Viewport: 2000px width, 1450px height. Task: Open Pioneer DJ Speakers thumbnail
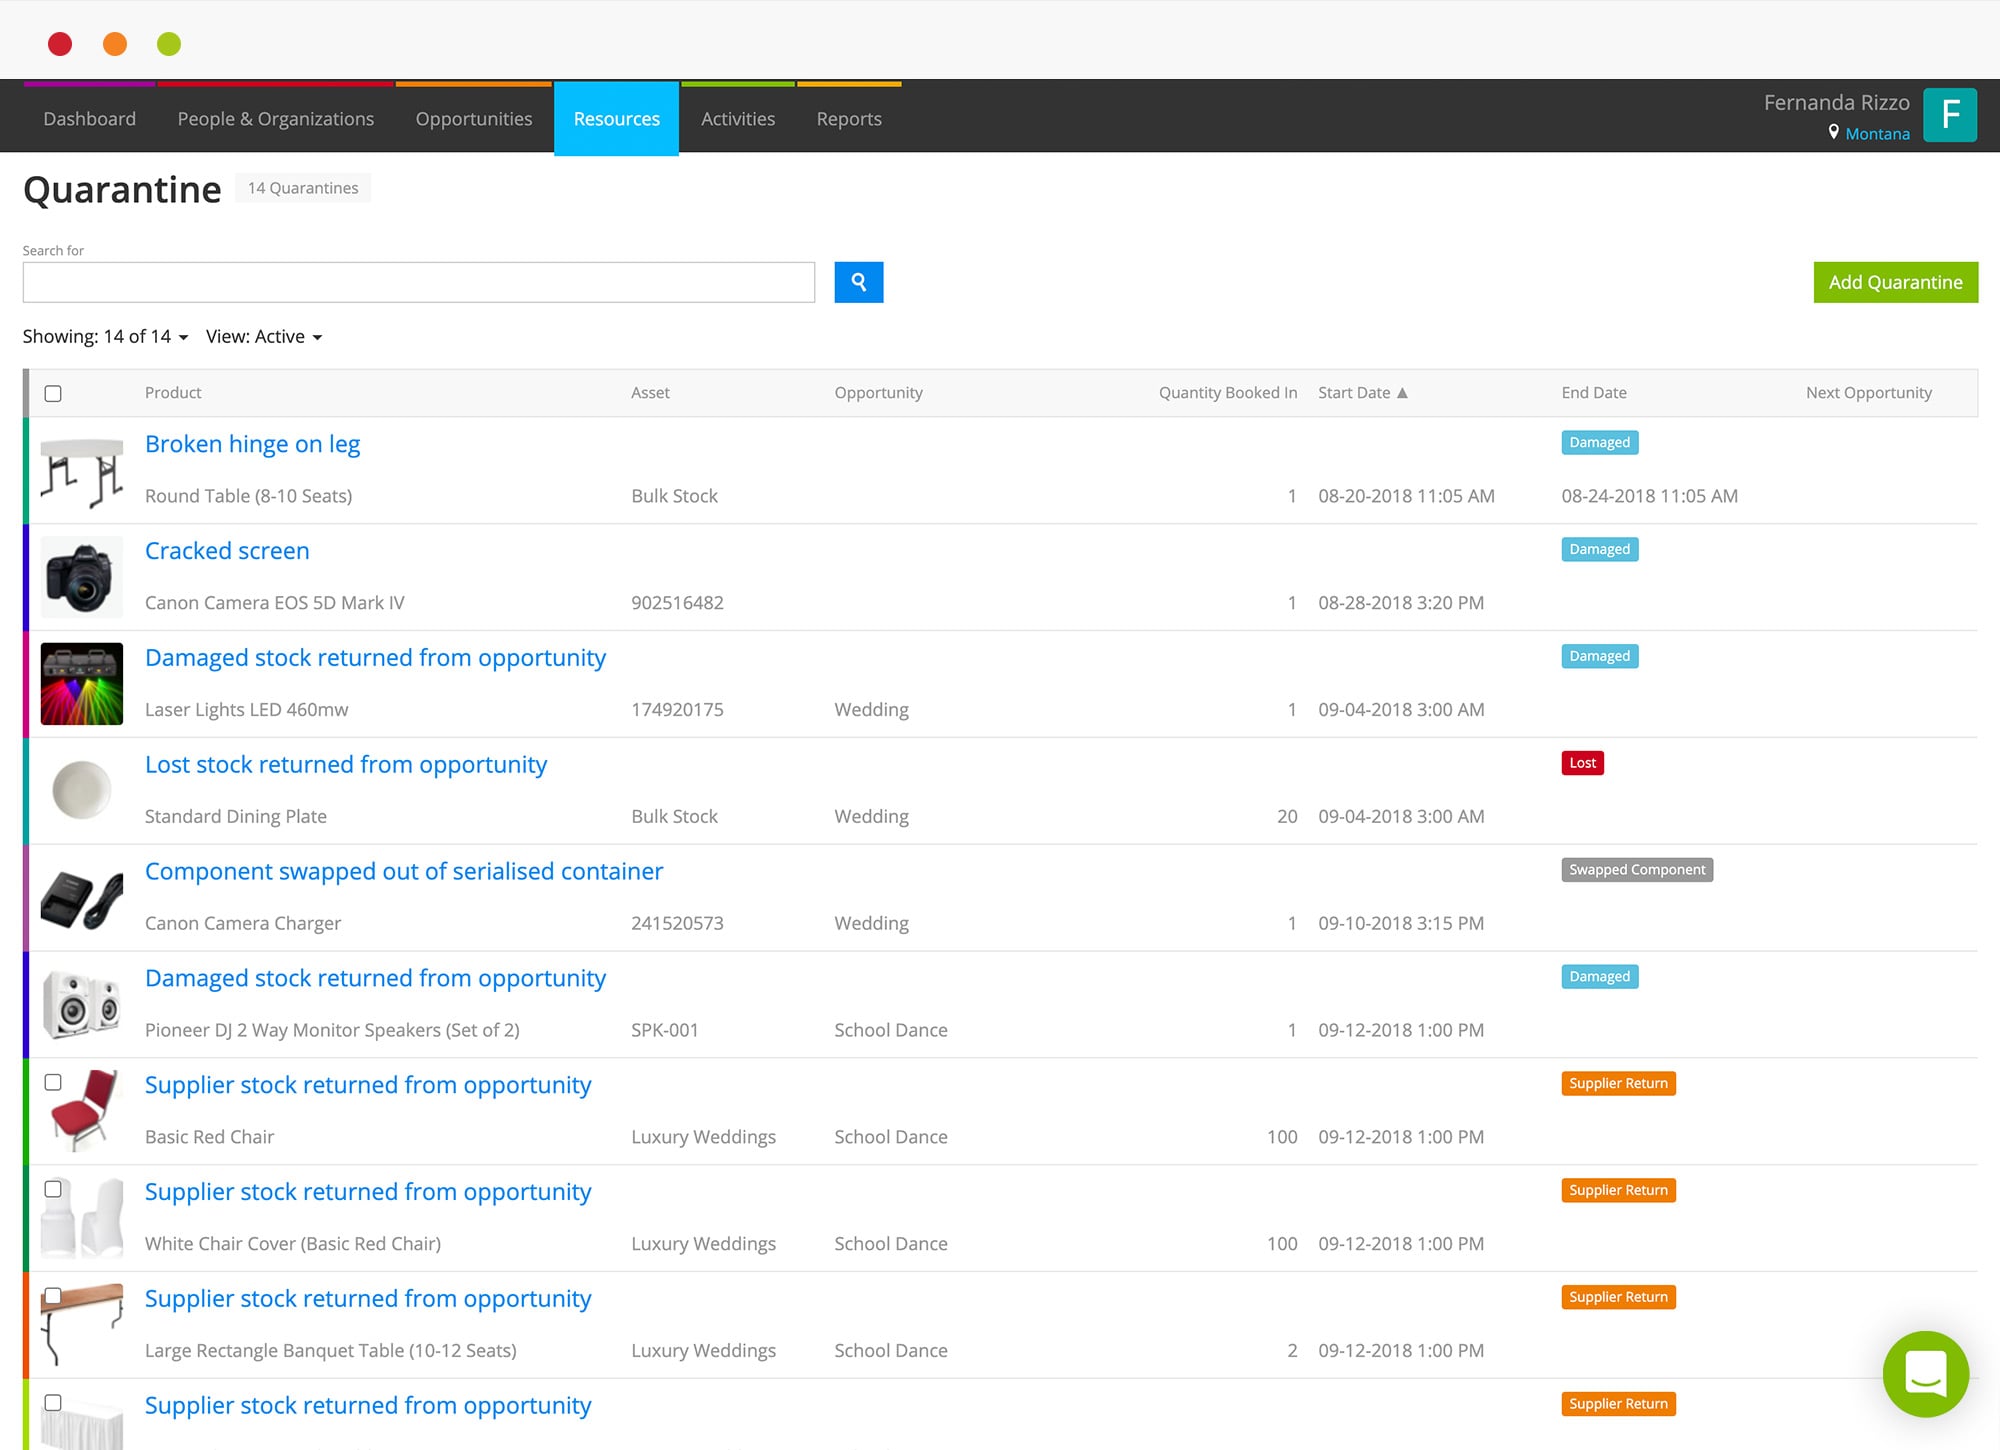point(82,1004)
